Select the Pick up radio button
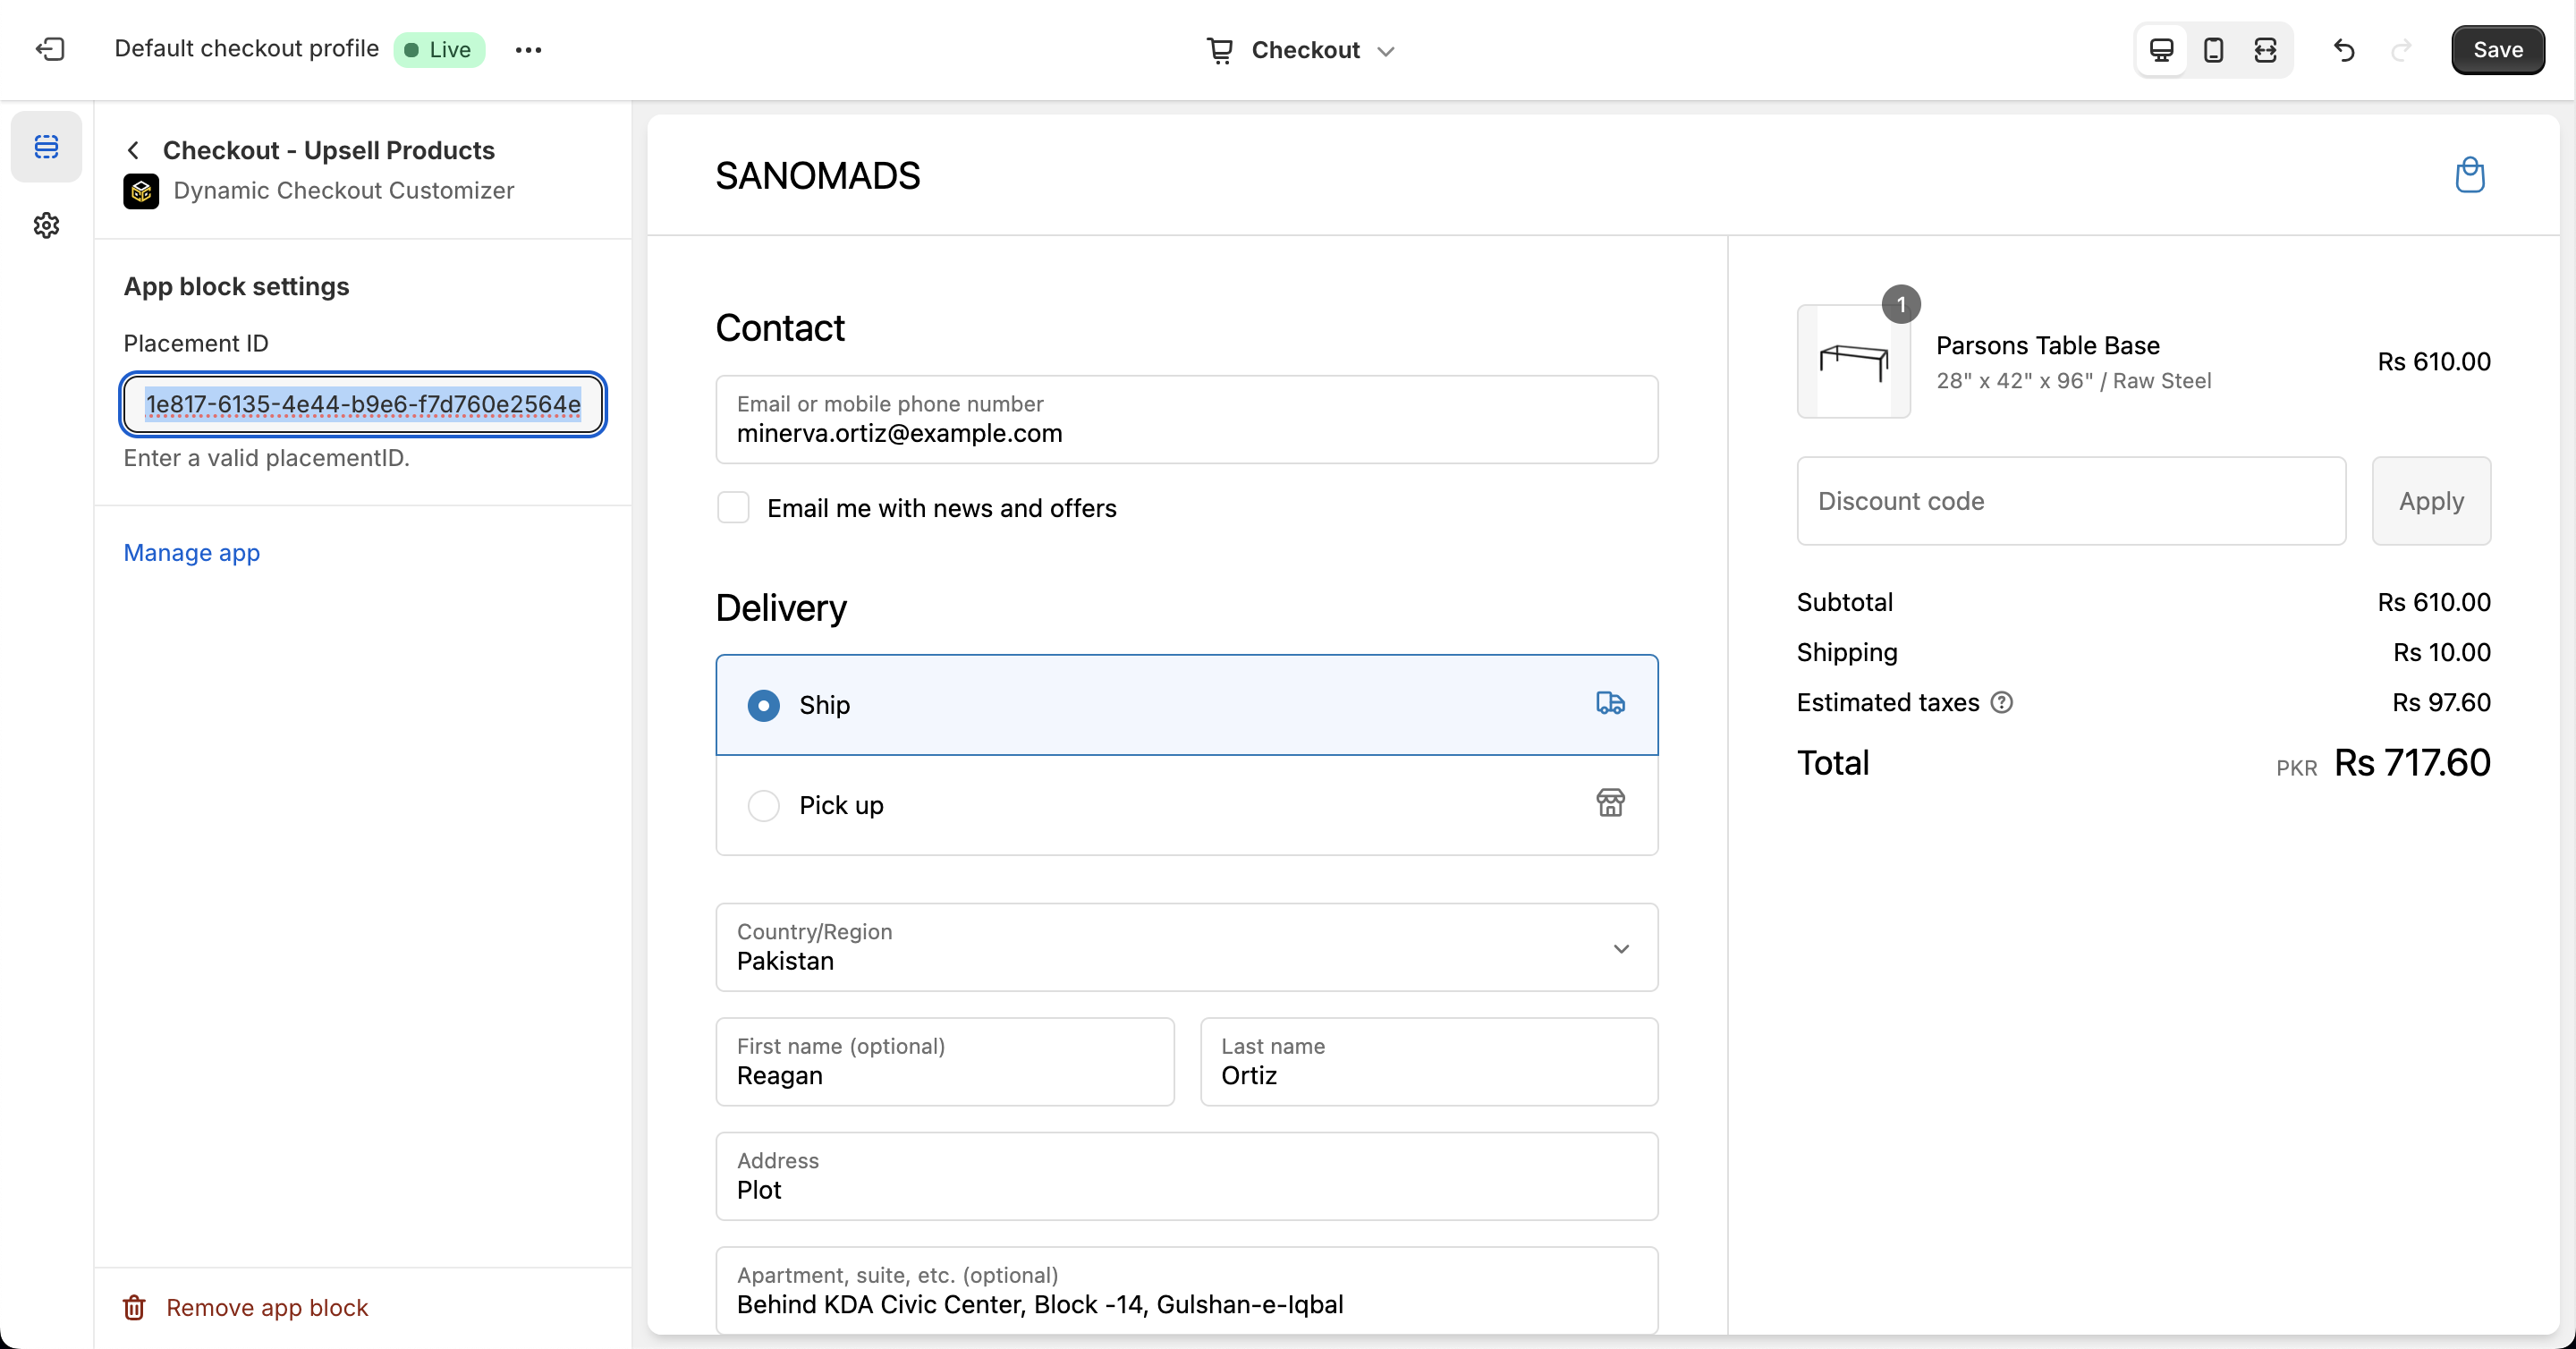The width and height of the screenshot is (2576, 1349). (x=764, y=805)
